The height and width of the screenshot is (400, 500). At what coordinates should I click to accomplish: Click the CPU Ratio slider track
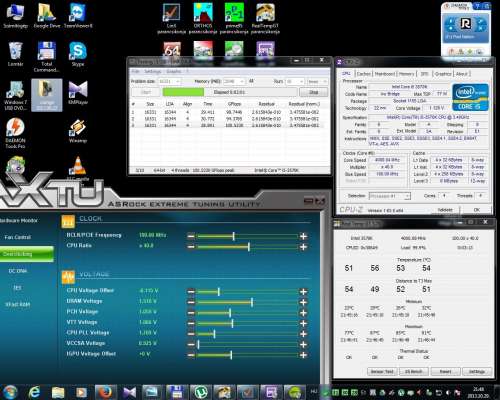pos(247,247)
